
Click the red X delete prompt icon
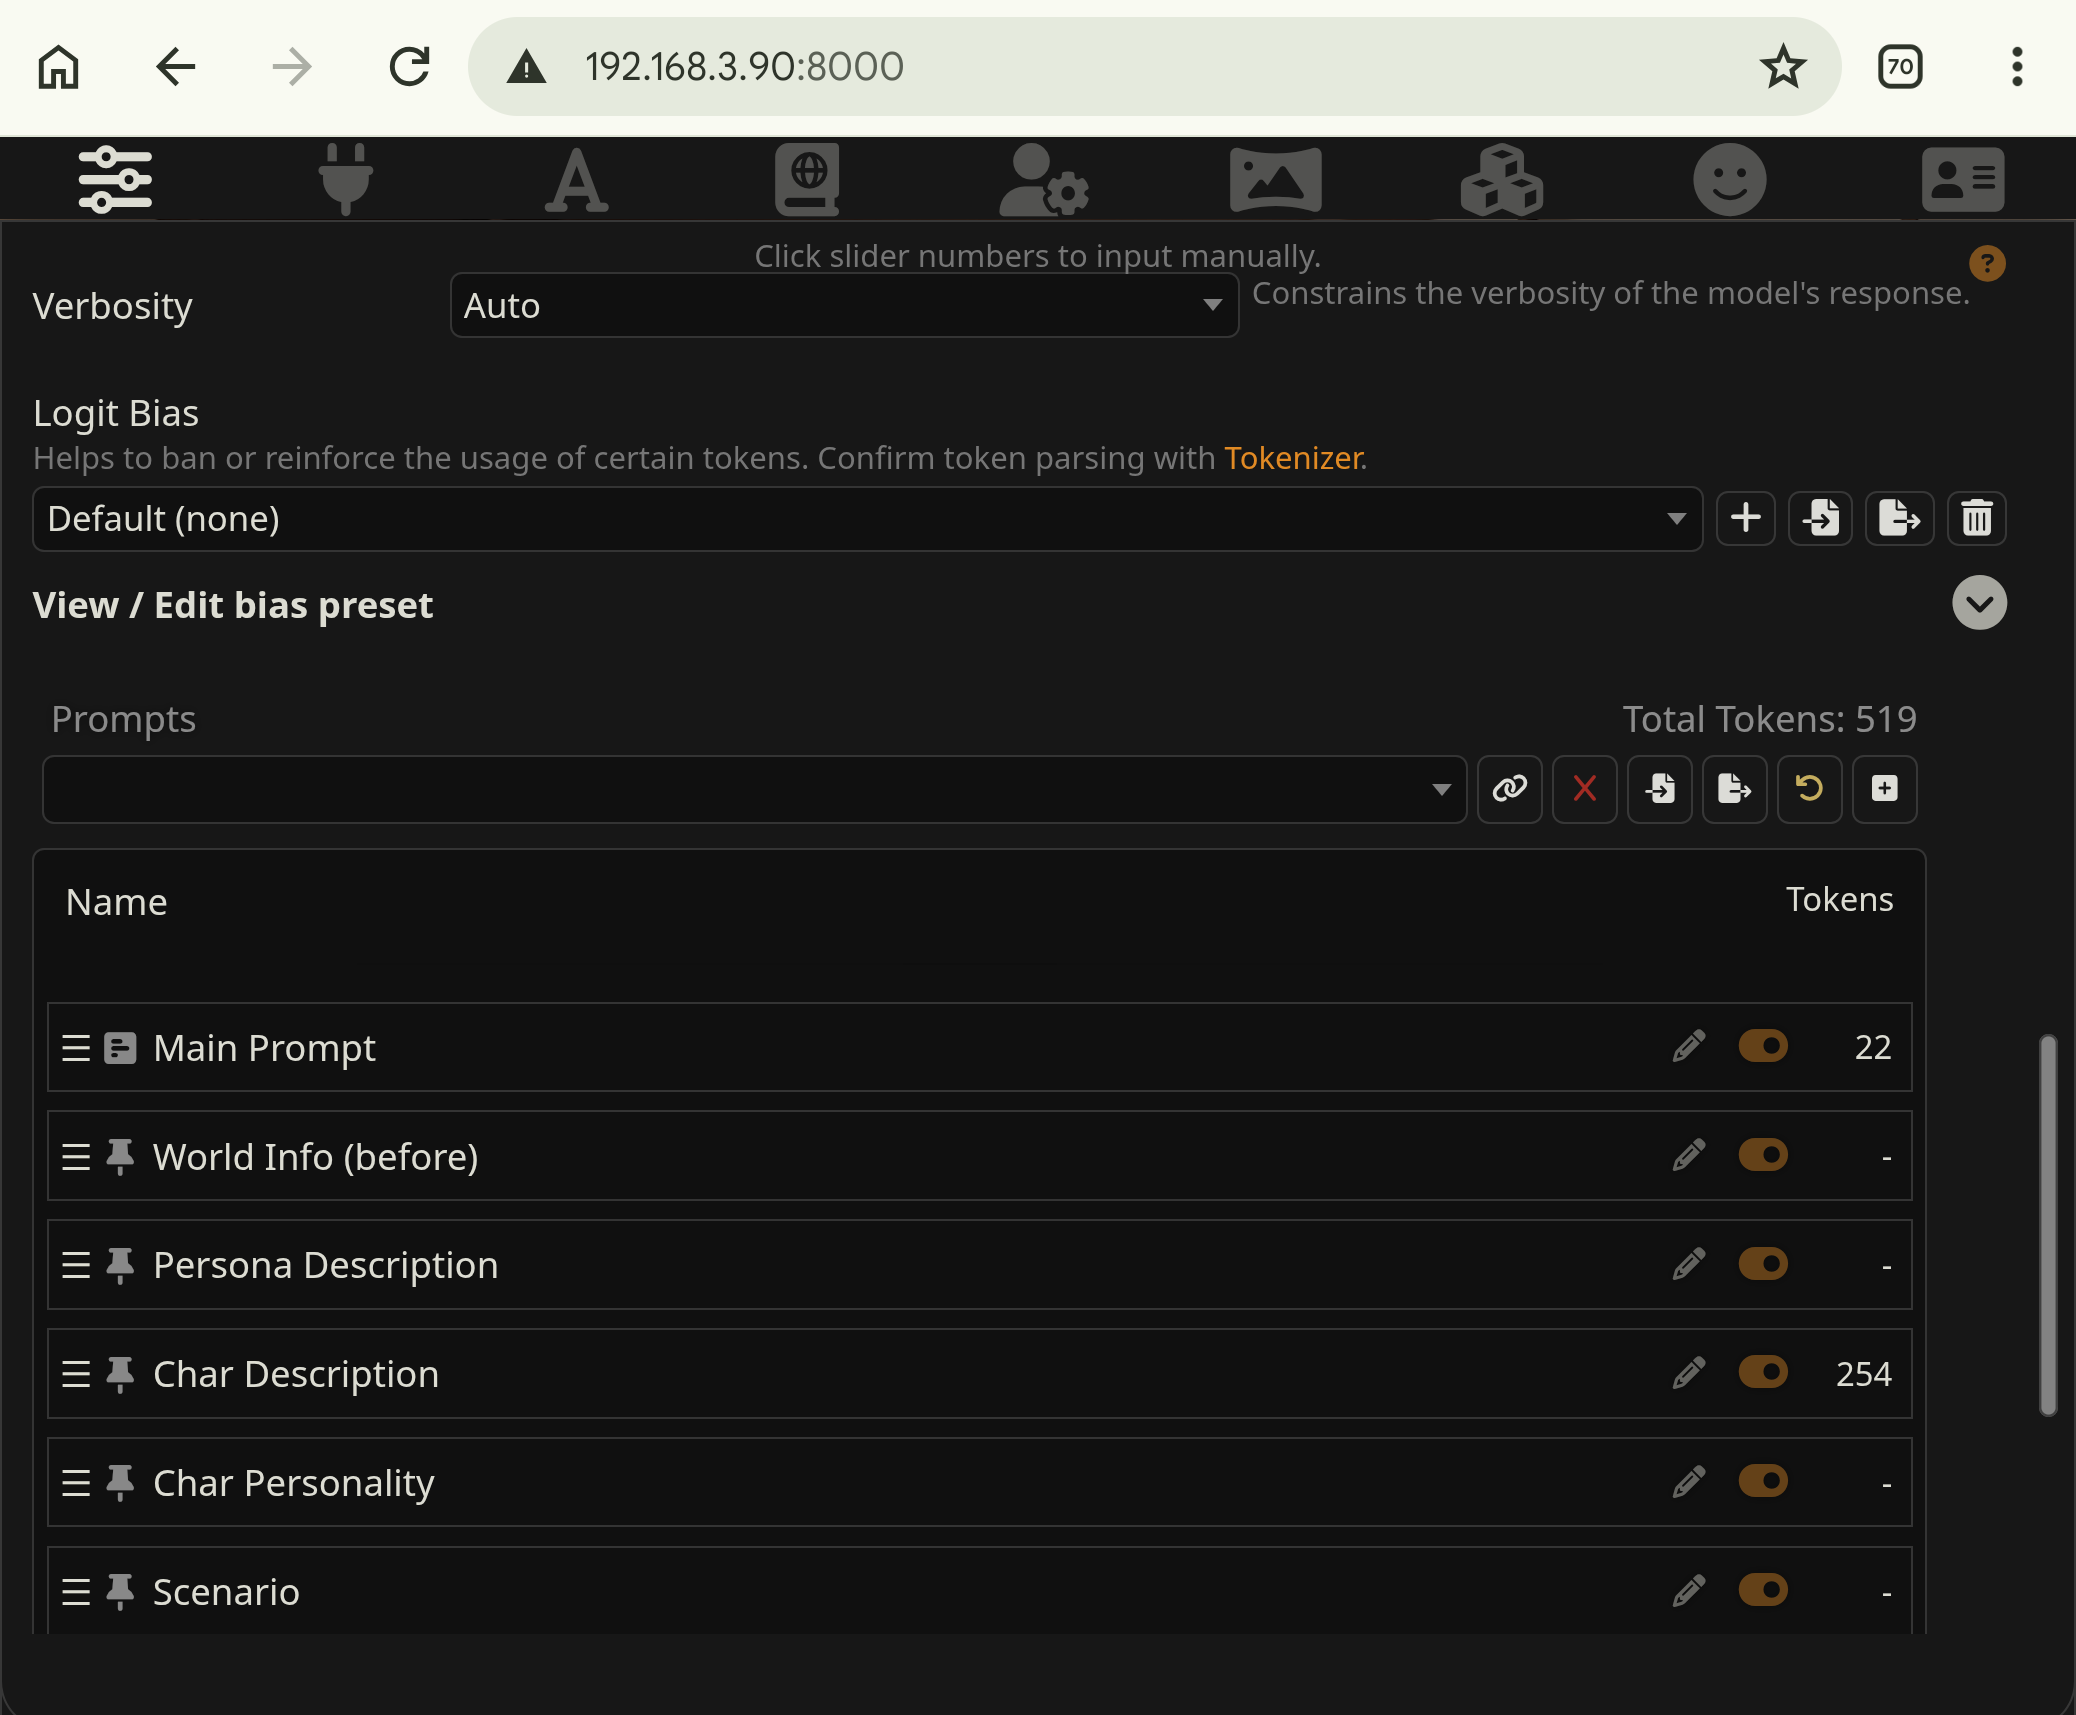1584,789
